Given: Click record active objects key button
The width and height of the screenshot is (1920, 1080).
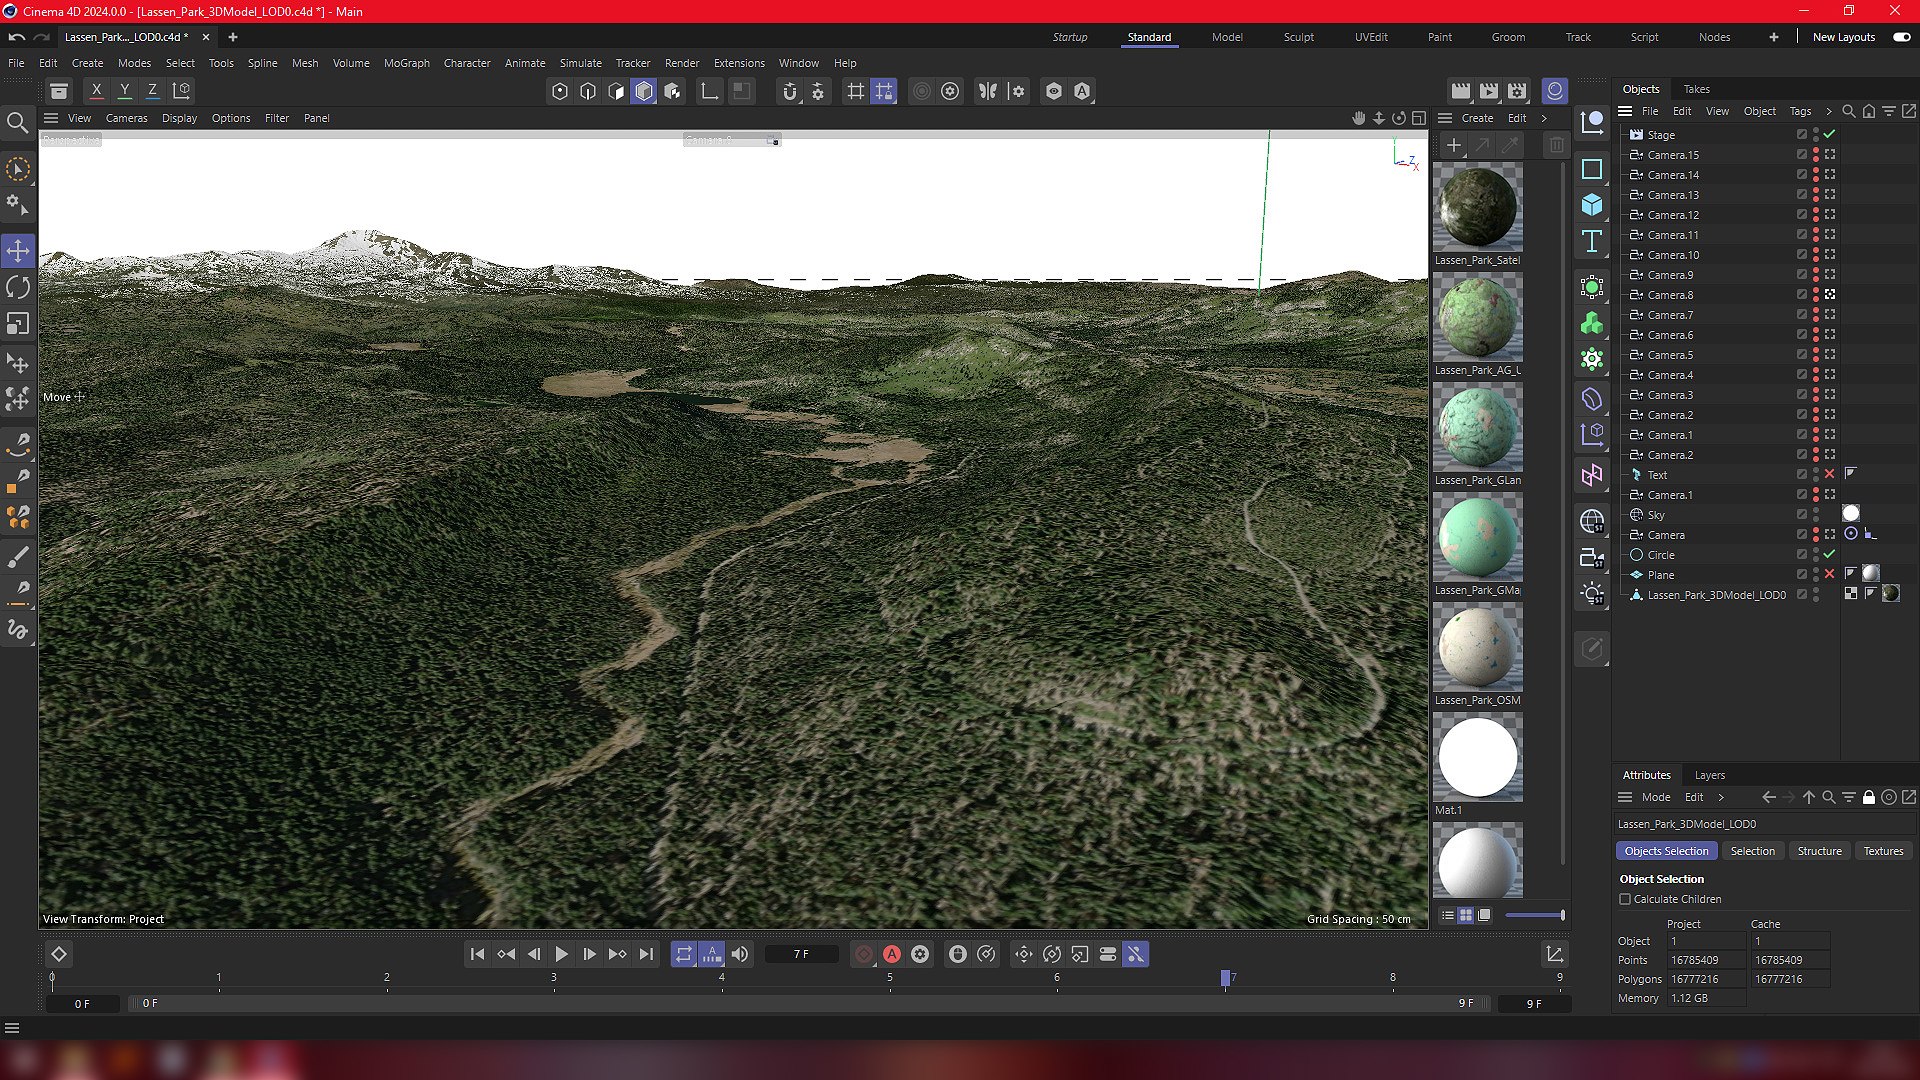Looking at the screenshot, I should click(x=864, y=955).
